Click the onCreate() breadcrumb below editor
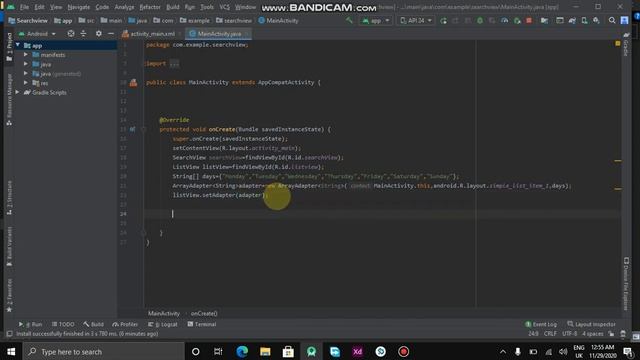 [x=204, y=313]
